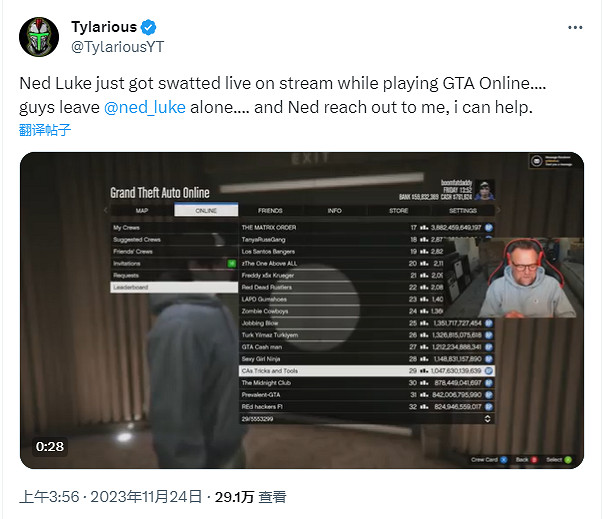Click the 0:28 video duration badge
Image resolution: width=603 pixels, height=519 pixels.
(x=50, y=447)
